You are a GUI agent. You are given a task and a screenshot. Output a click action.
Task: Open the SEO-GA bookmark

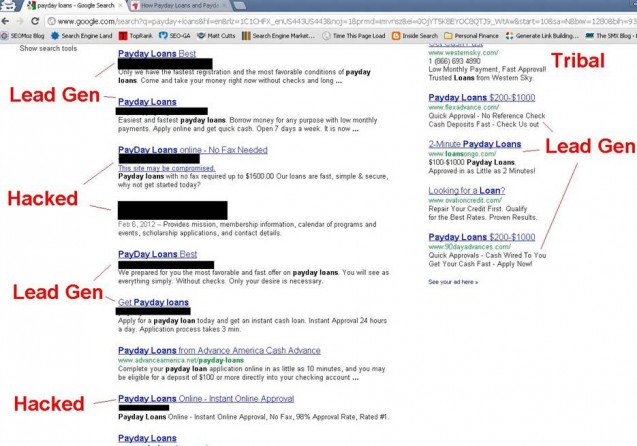coord(175,36)
